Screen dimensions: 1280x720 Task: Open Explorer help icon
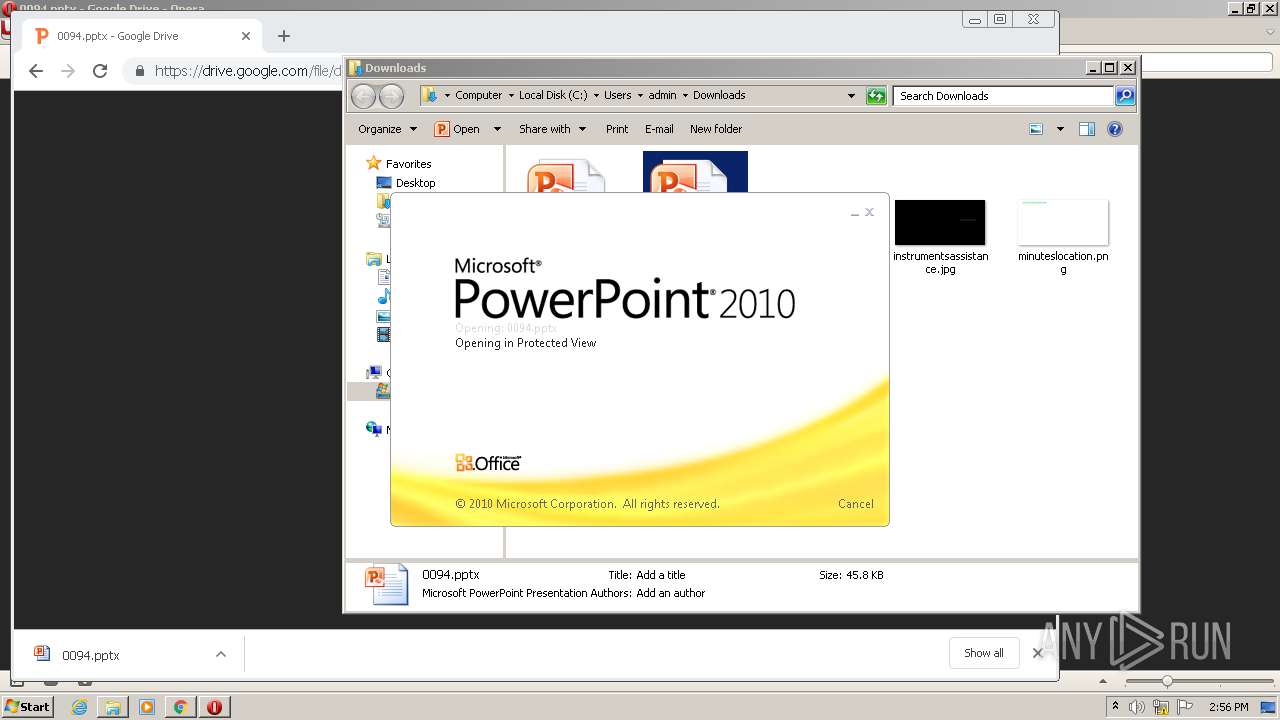pyautogui.click(x=1115, y=129)
